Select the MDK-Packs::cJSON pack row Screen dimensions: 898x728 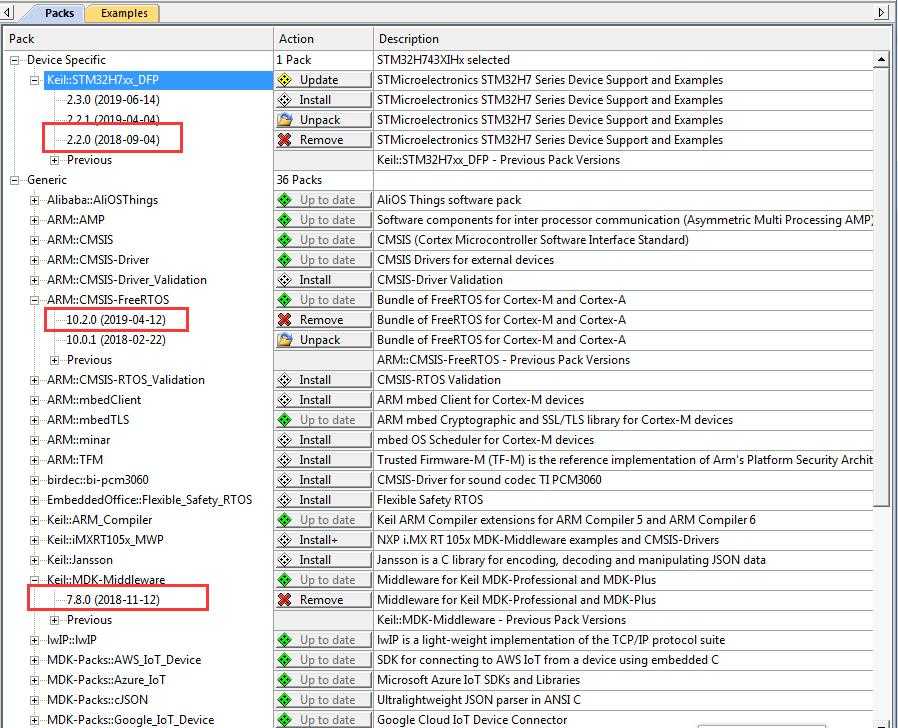(x=97, y=700)
